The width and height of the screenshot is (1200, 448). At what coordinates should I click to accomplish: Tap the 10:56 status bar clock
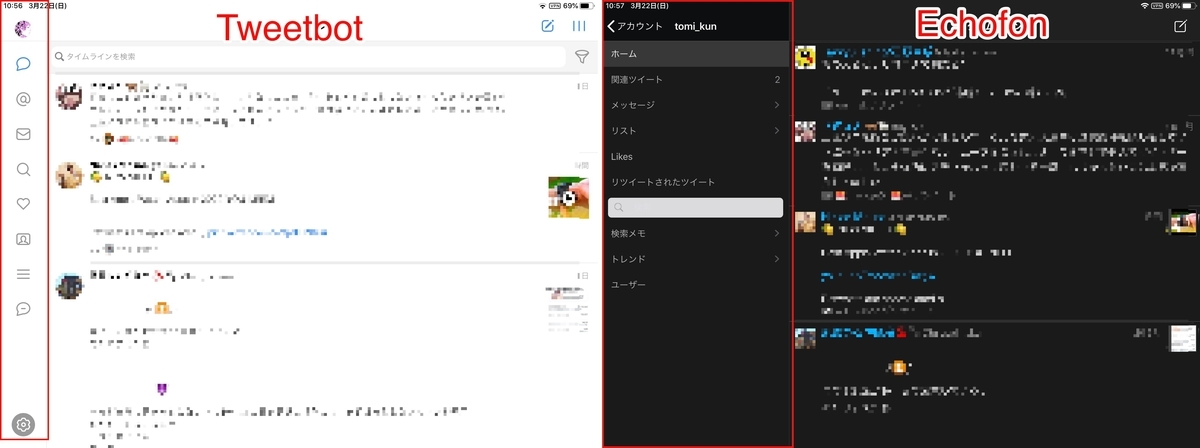tap(13, 5)
